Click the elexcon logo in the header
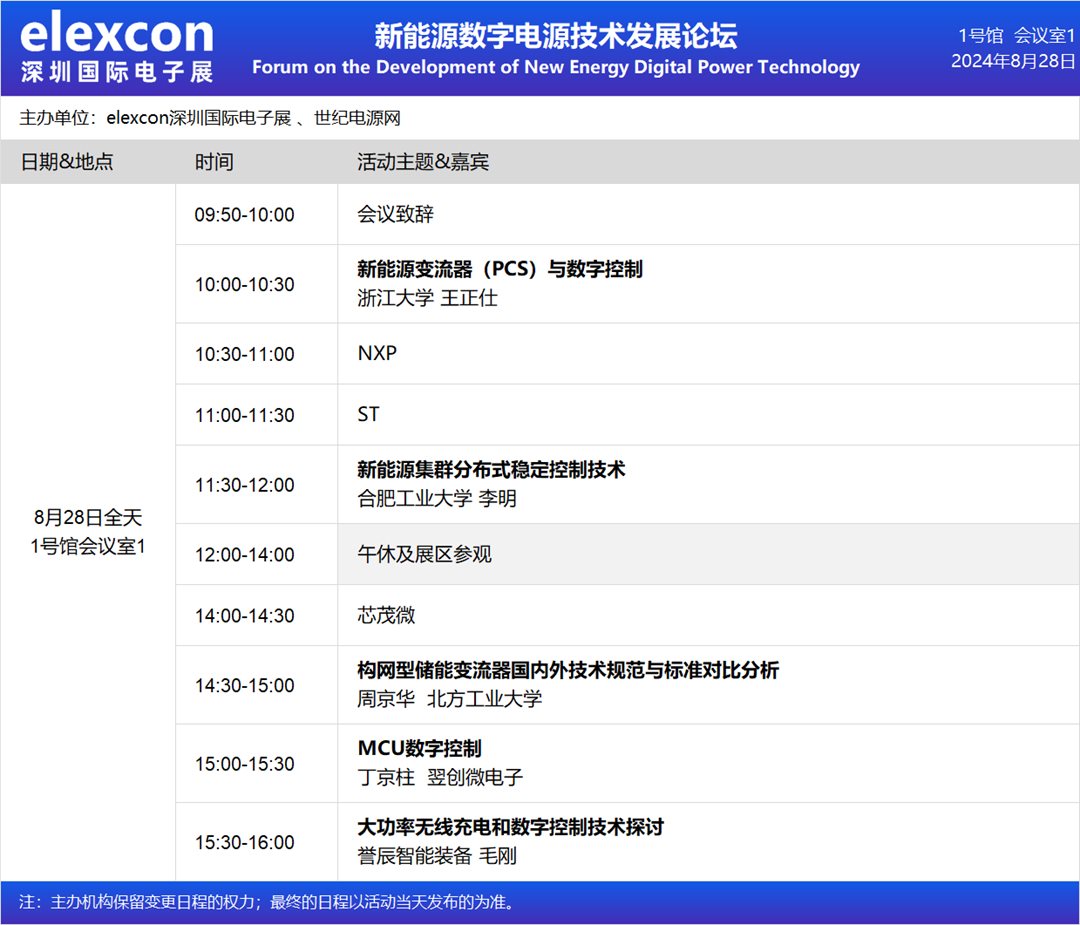1080x925 pixels. coord(117,32)
